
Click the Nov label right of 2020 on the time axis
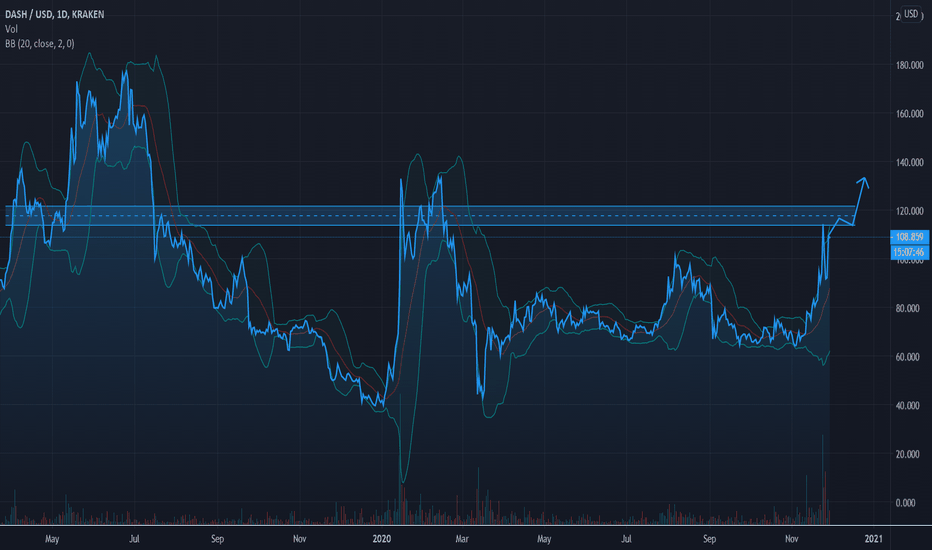[792, 539]
